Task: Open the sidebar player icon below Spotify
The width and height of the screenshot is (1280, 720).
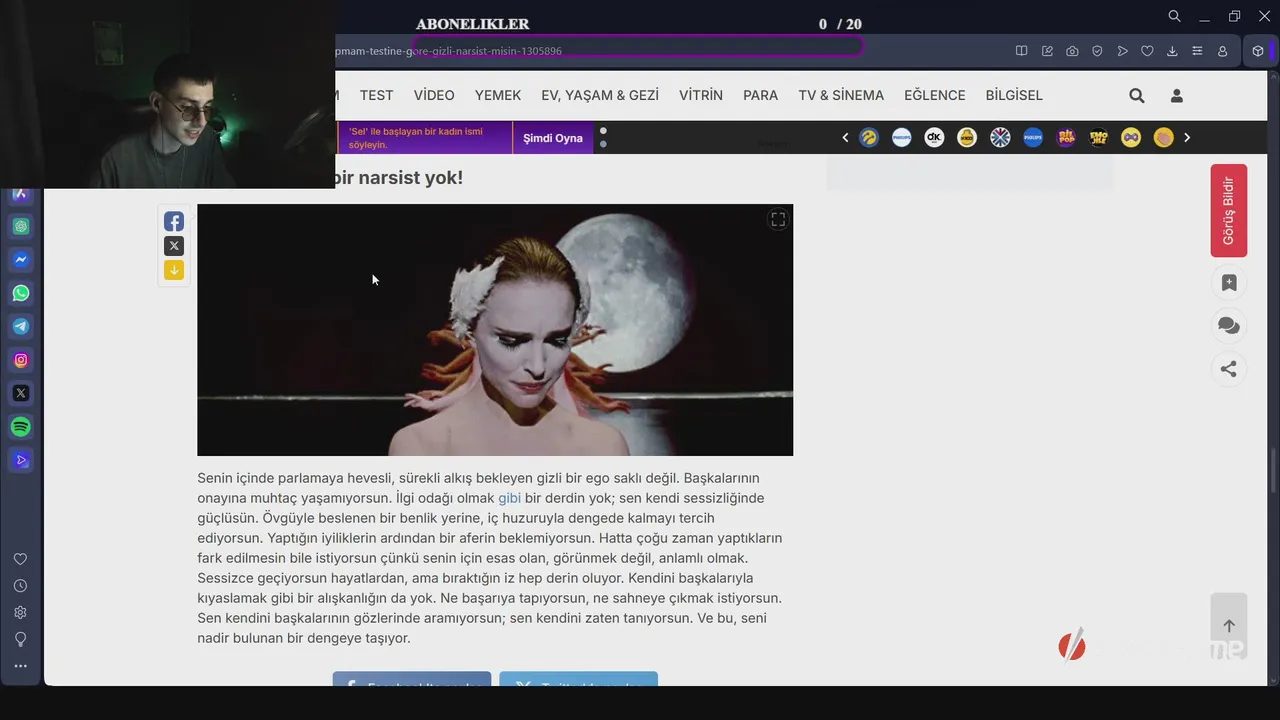Action: (21, 460)
